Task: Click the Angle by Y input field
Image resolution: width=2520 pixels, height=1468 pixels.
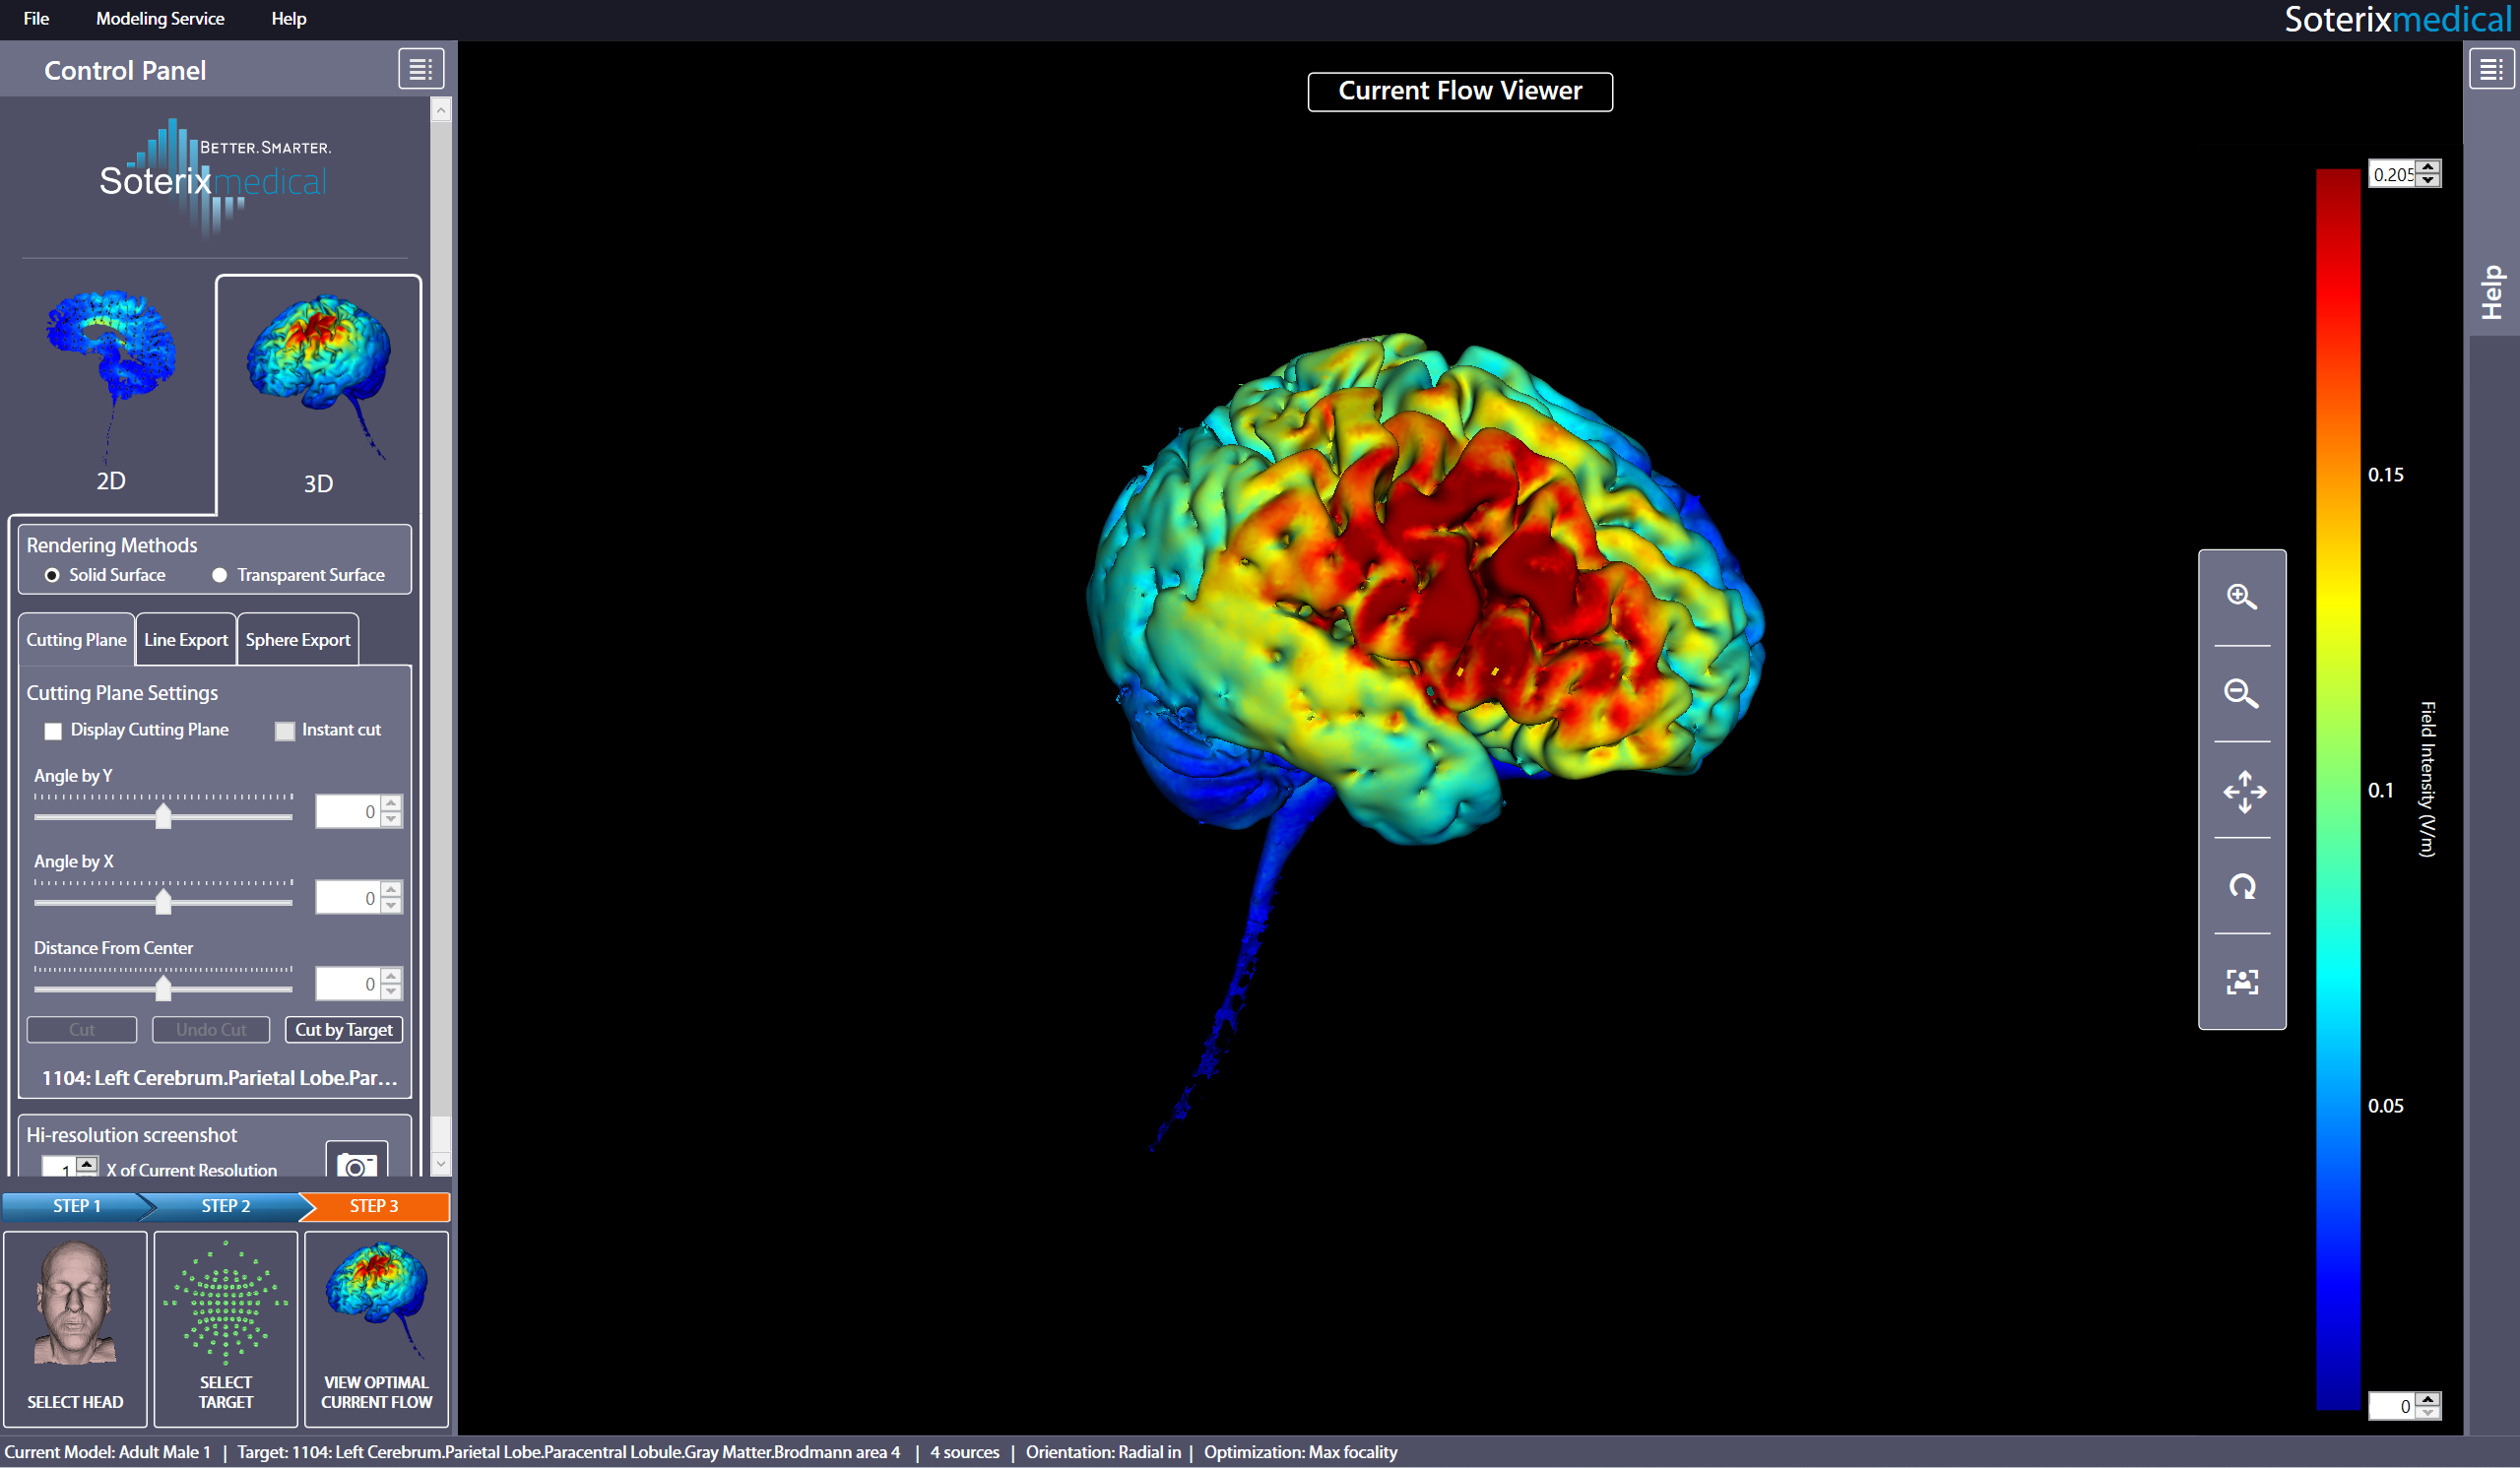Action: click(348, 811)
